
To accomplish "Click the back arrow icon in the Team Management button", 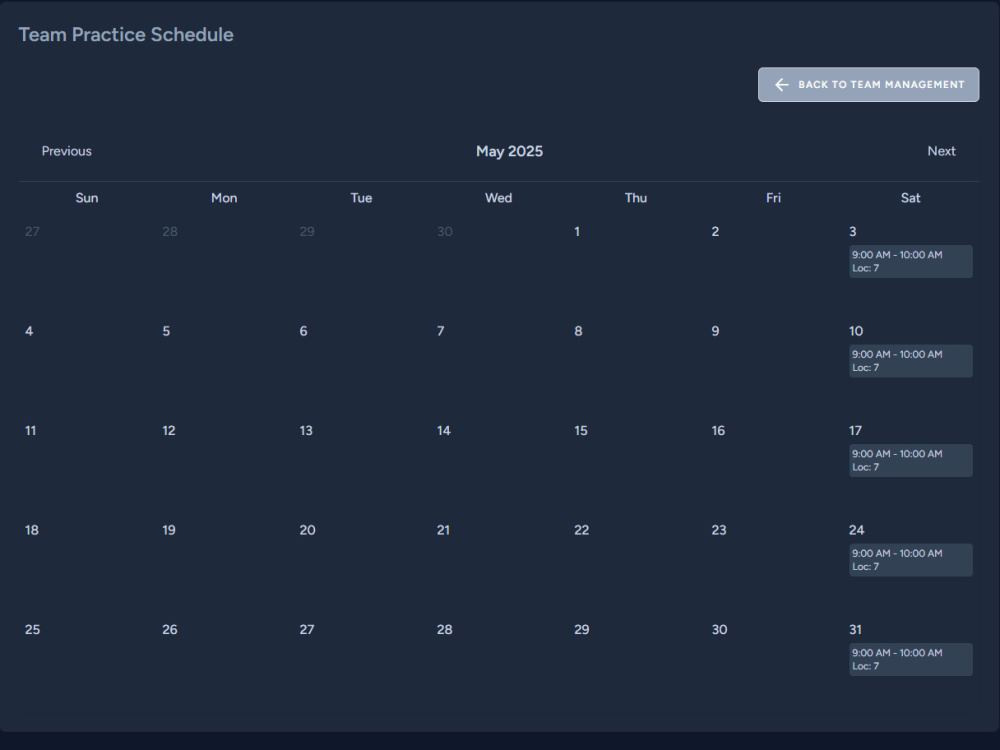I will pyautogui.click(x=781, y=85).
